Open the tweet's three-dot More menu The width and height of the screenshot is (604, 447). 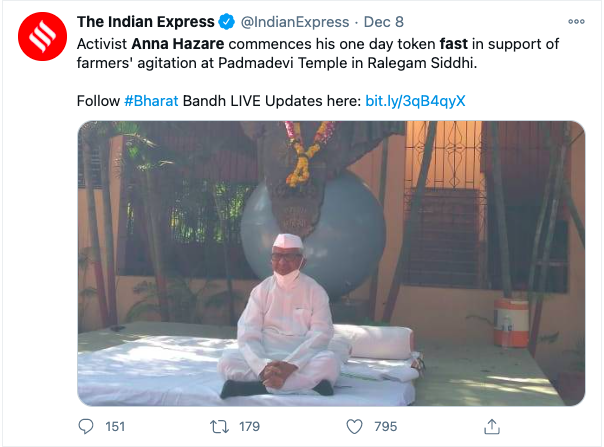coord(576,21)
